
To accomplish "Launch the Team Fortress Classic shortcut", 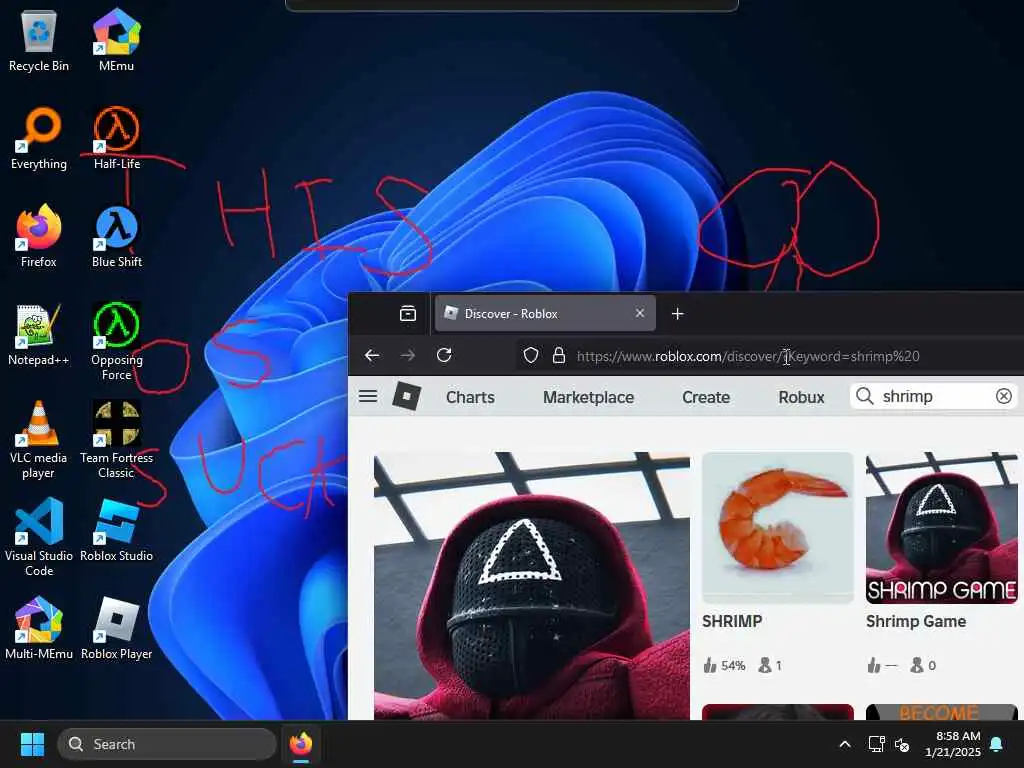I will pyautogui.click(x=116, y=439).
